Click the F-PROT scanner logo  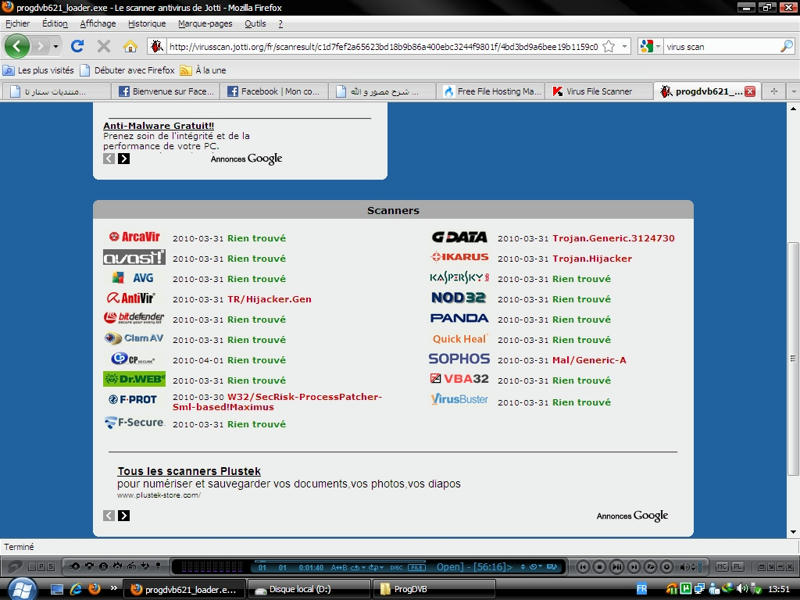[x=133, y=399]
